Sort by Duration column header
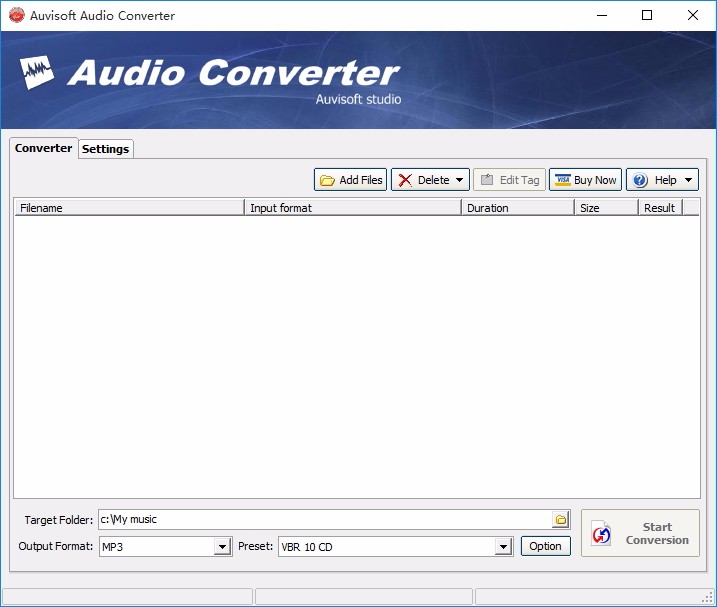Image resolution: width=717 pixels, height=607 pixels. click(518, 208)
